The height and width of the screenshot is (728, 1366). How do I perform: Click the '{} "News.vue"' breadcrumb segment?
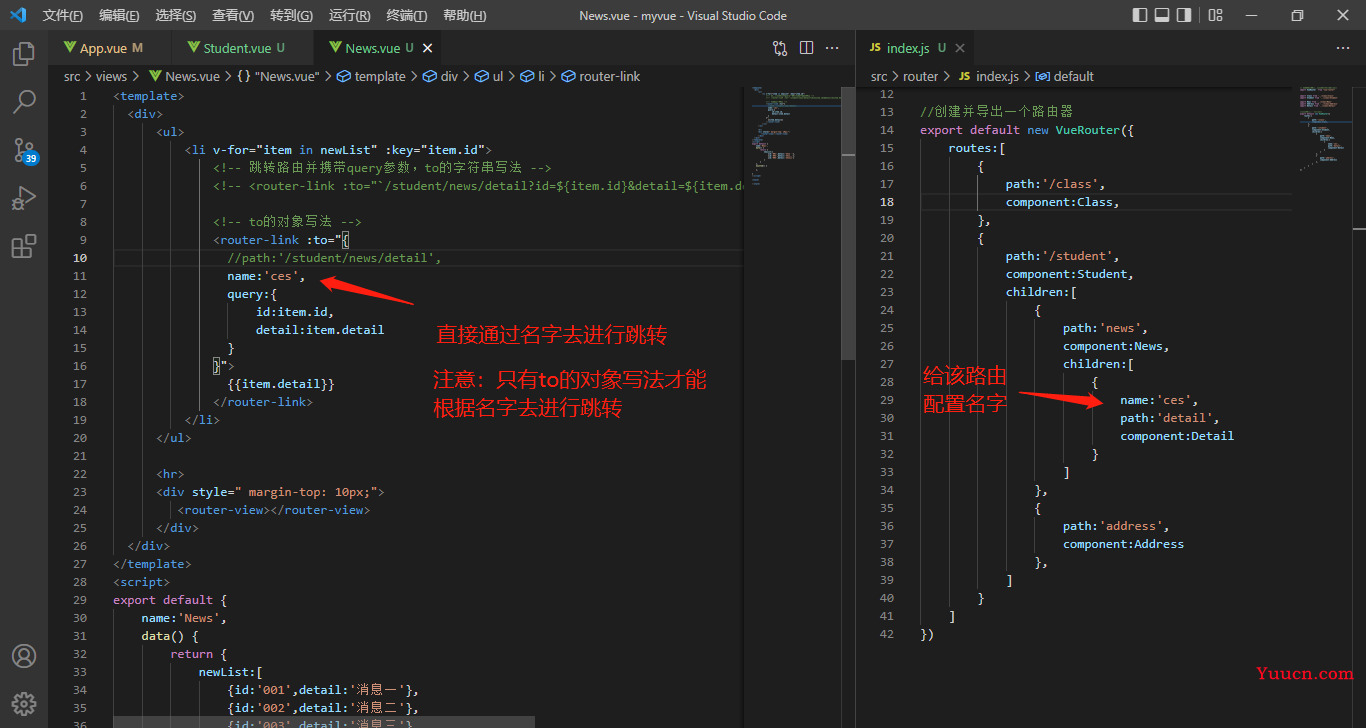coord(277,76)
